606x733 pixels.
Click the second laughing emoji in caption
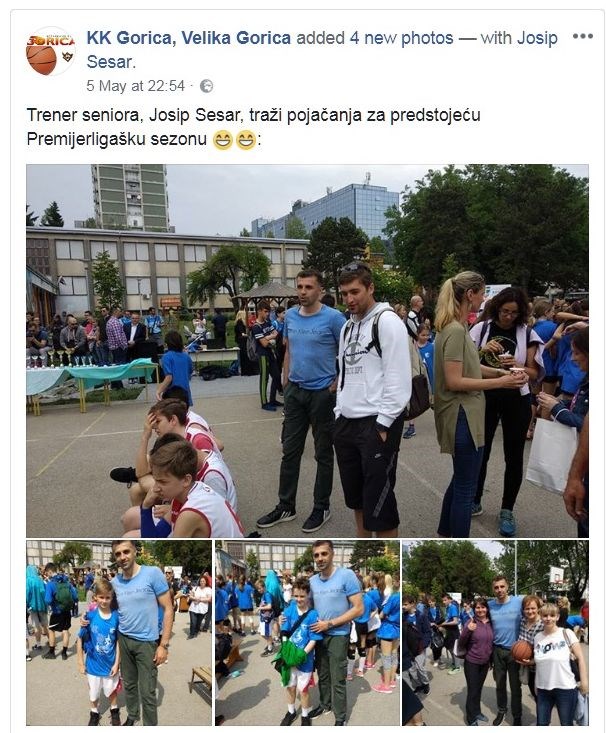point(245,140)
